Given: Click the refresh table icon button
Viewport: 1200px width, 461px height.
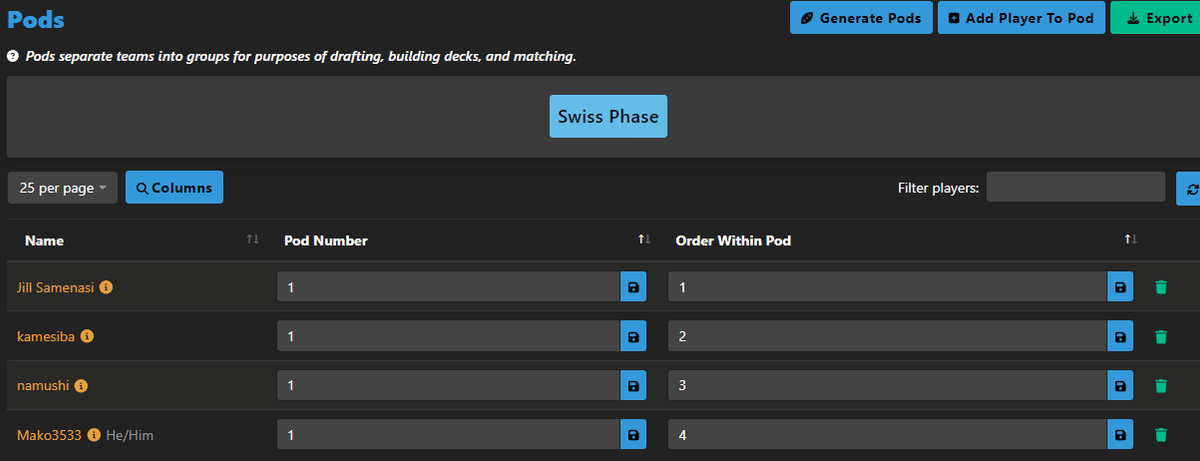Looking at the screenshot, I should click(1189, 187).
